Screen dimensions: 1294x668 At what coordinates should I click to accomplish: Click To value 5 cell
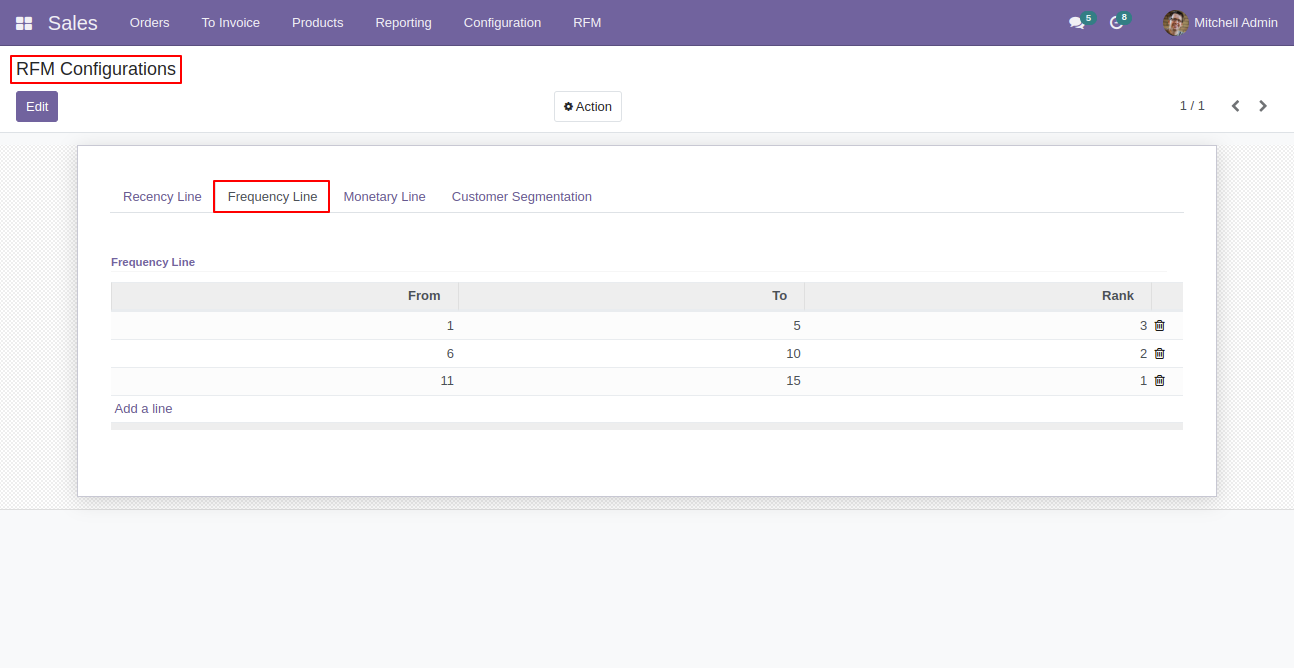[x=632, y=326]
